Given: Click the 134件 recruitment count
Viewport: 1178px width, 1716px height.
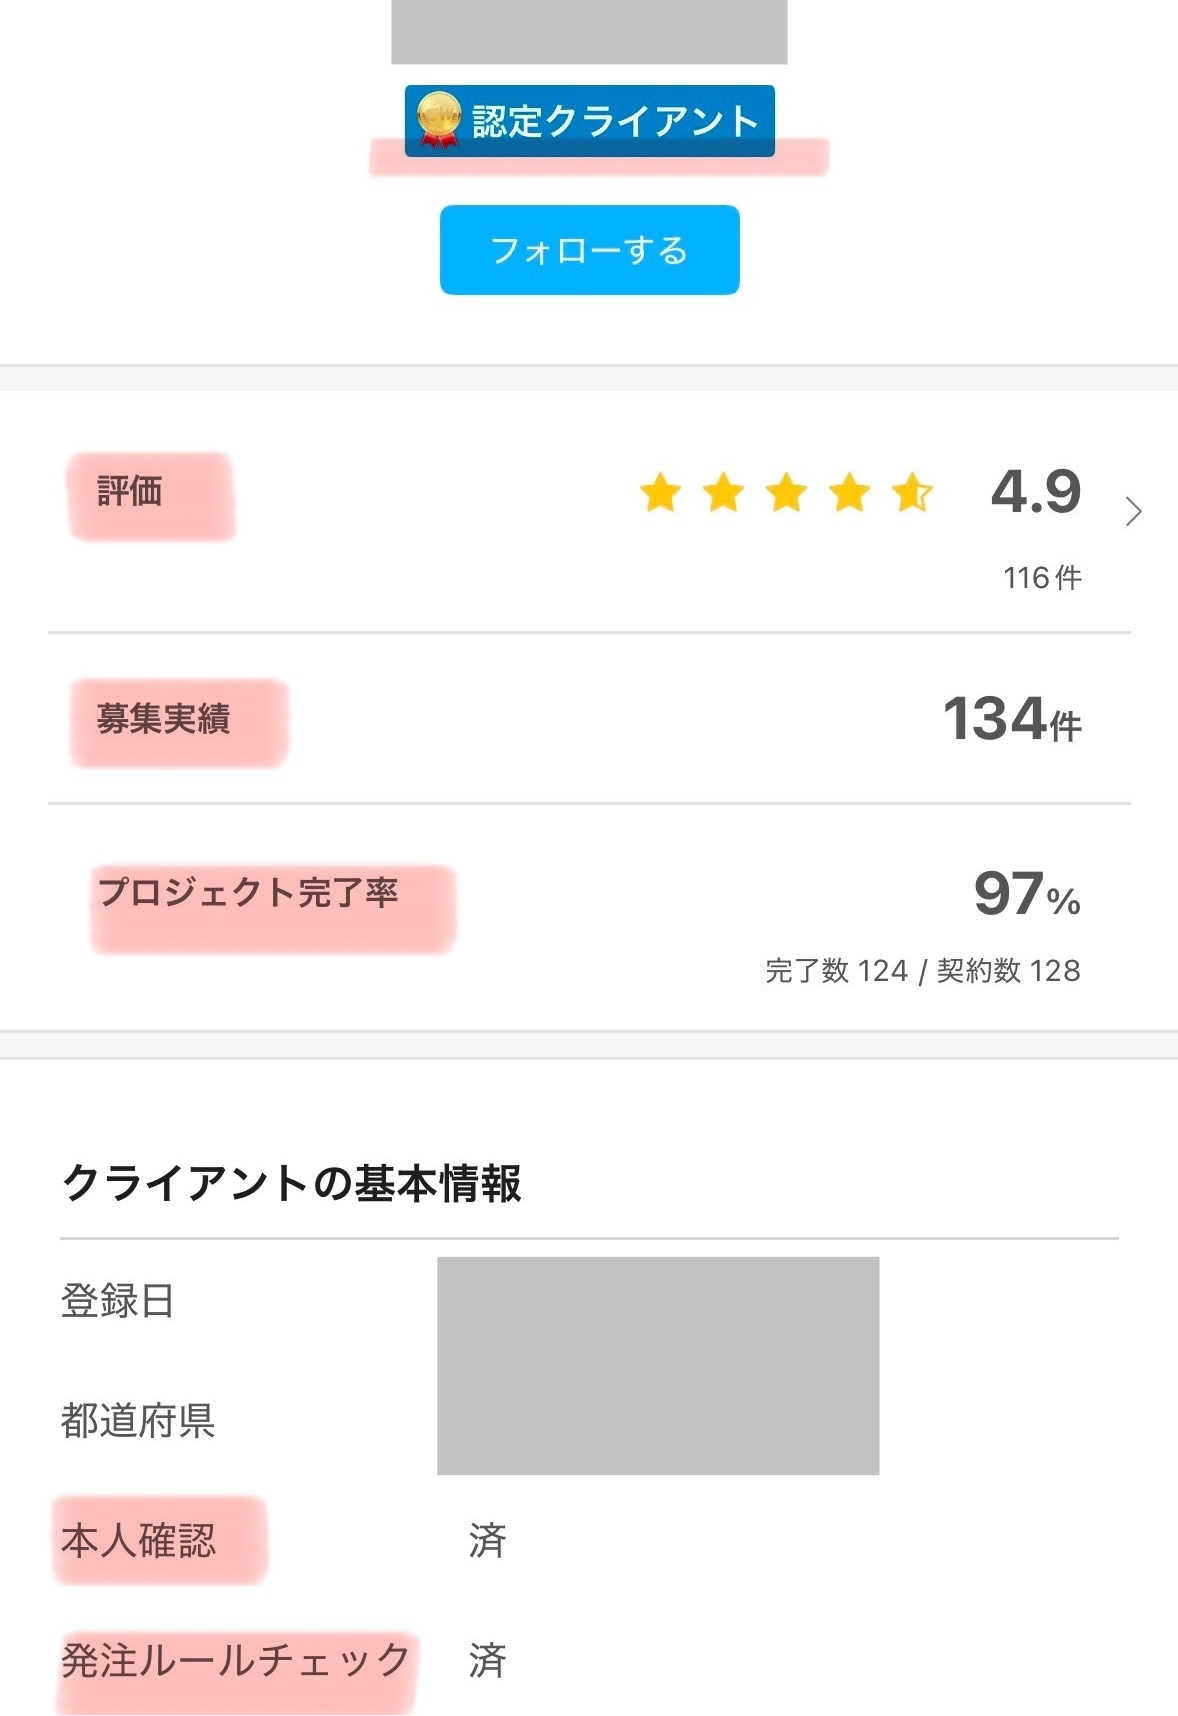Looking at the screenshot, I should tap(1012, 720).
